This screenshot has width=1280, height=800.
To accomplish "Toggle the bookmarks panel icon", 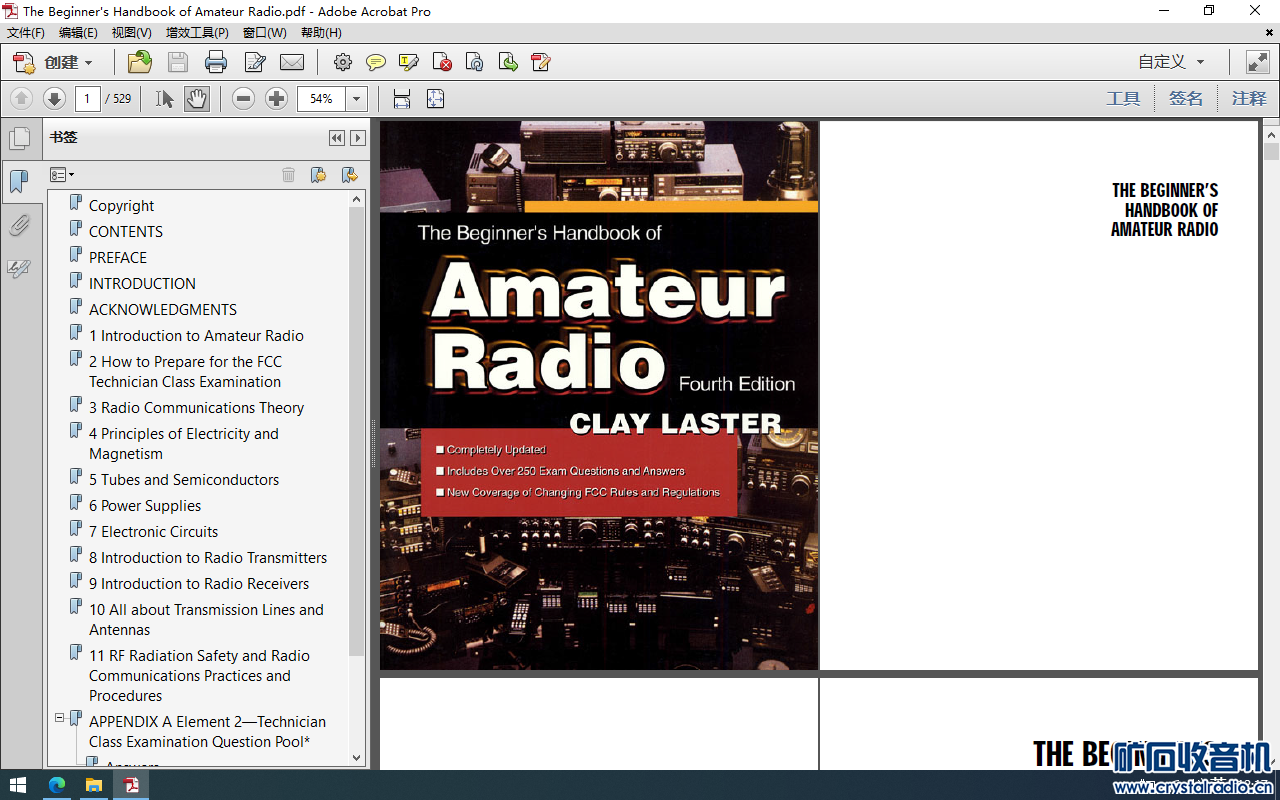I will 19,181.
